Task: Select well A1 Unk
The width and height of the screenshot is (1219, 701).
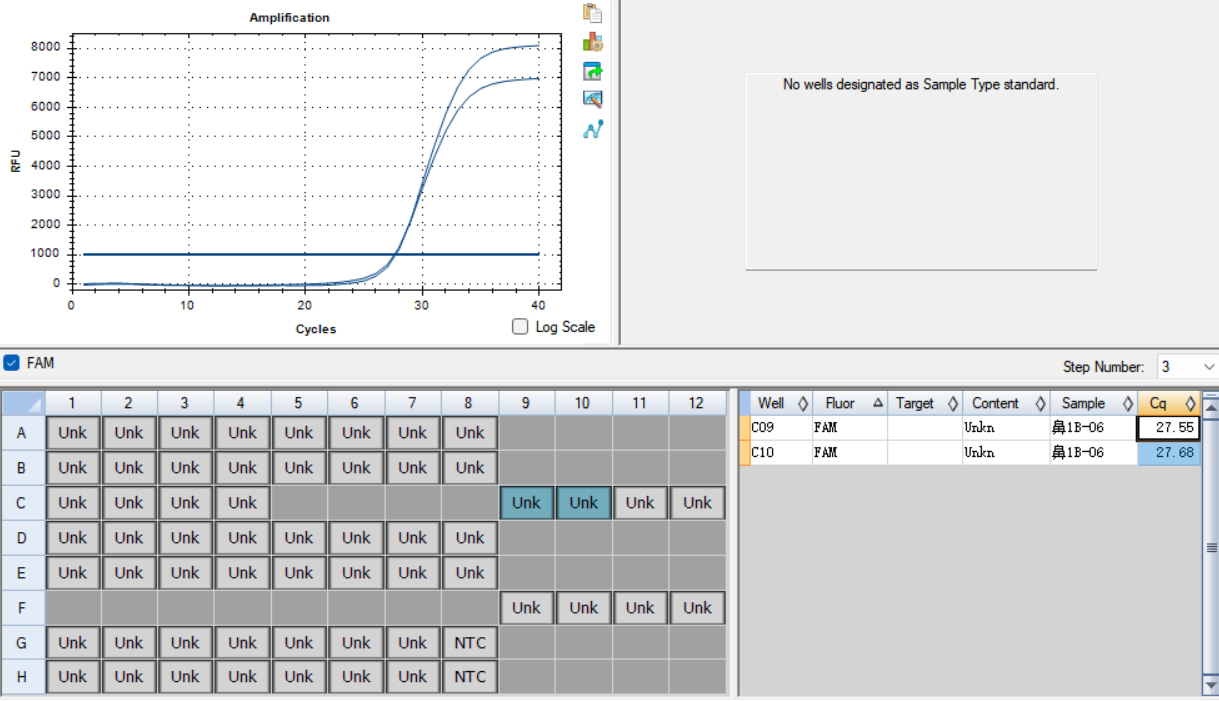Action: click(72, 433)
